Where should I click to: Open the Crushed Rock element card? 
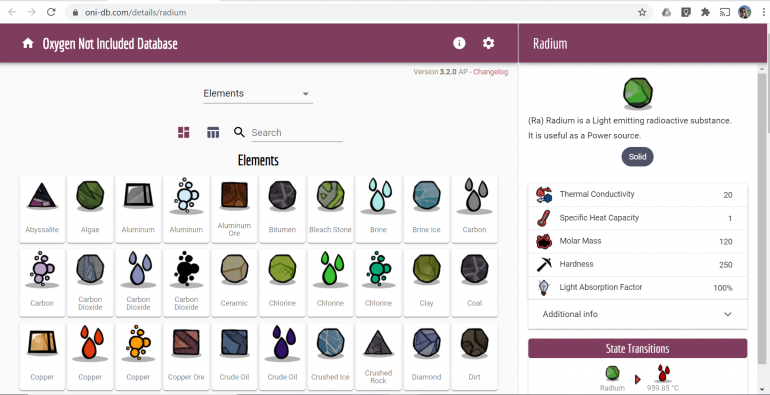click(379, 356)
